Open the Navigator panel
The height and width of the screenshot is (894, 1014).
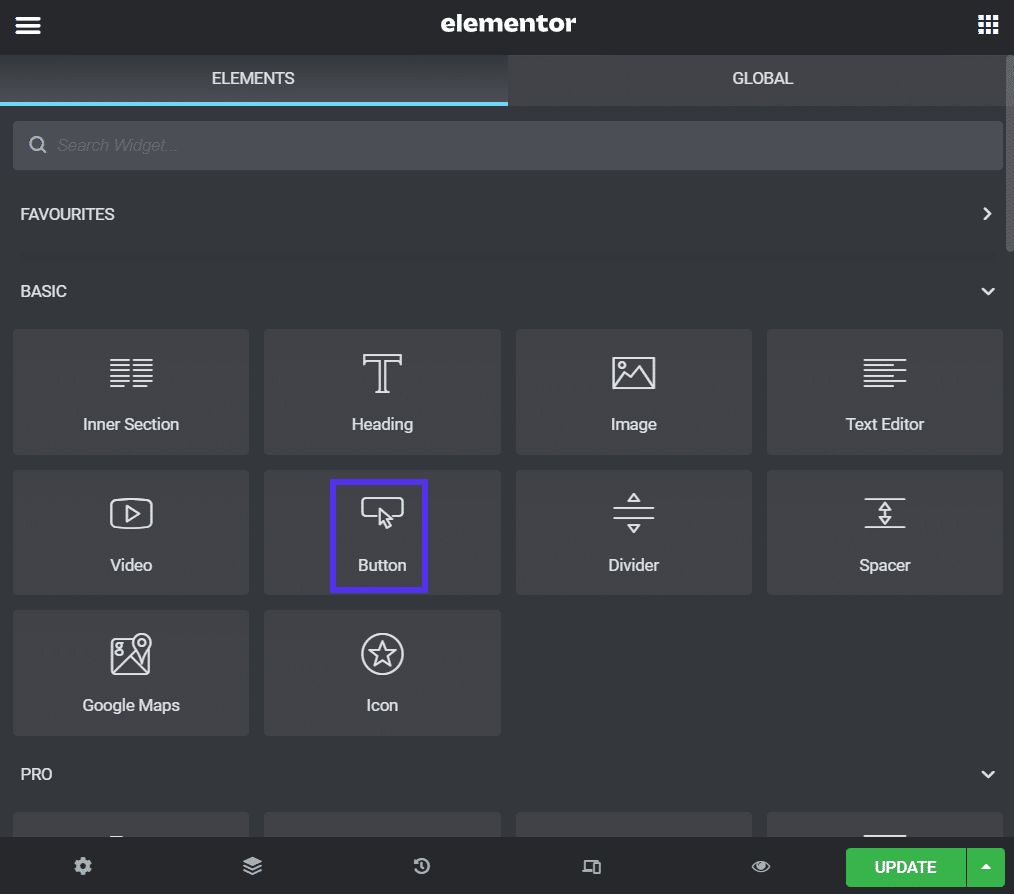coord(252,866)
